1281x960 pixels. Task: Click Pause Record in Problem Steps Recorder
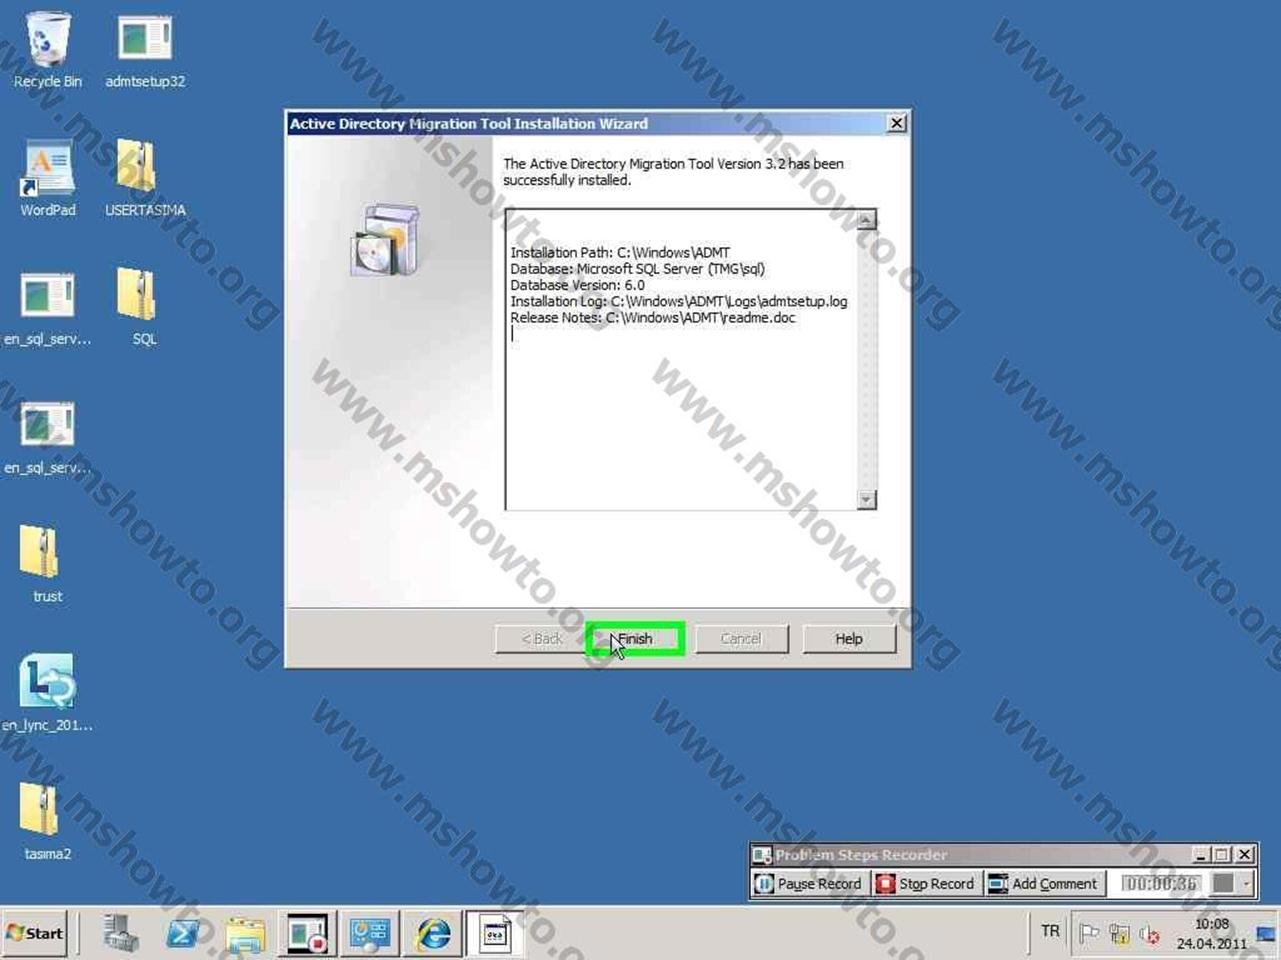[808, 884]
